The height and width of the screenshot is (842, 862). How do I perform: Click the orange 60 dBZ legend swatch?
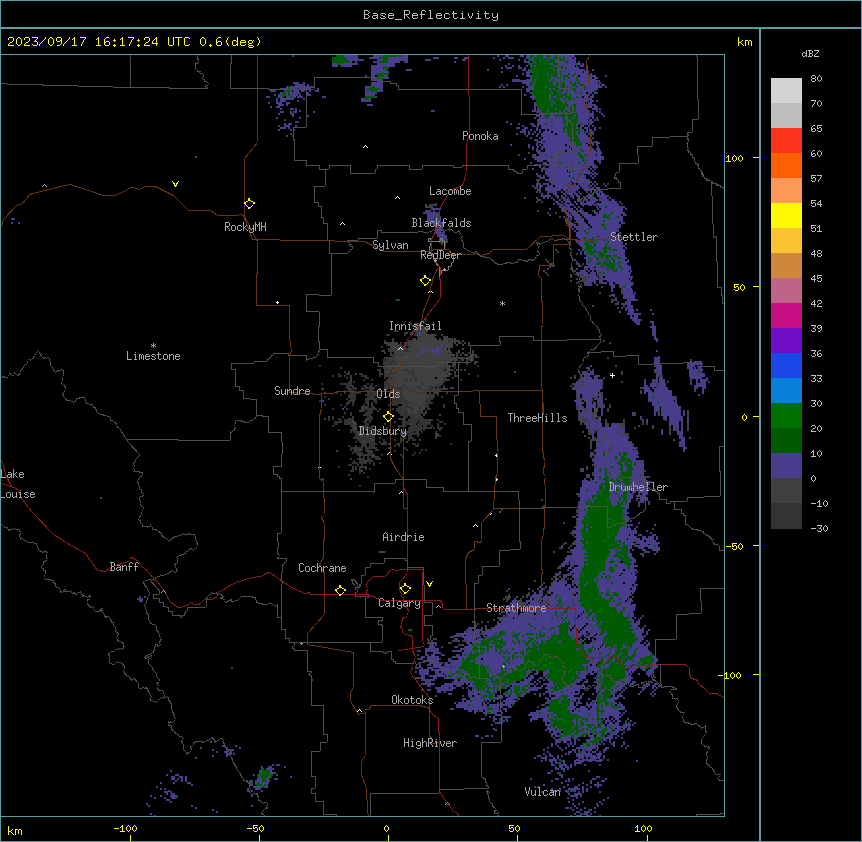pyautogui.click(x=786, y=165)
